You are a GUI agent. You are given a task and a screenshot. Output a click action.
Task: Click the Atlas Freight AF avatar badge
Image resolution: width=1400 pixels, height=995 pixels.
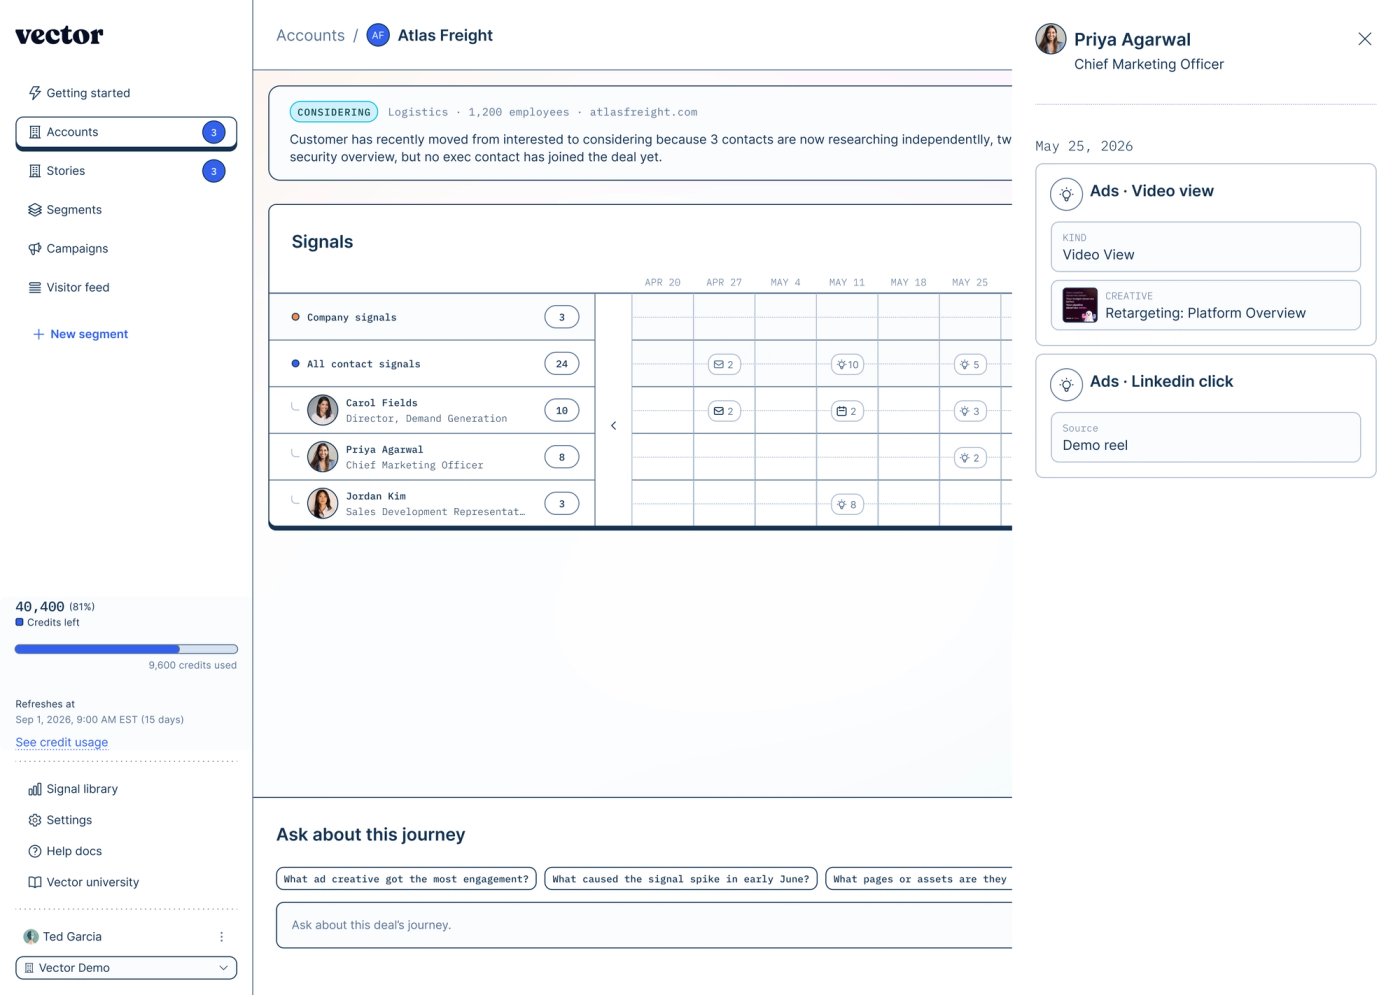(378, 35)
